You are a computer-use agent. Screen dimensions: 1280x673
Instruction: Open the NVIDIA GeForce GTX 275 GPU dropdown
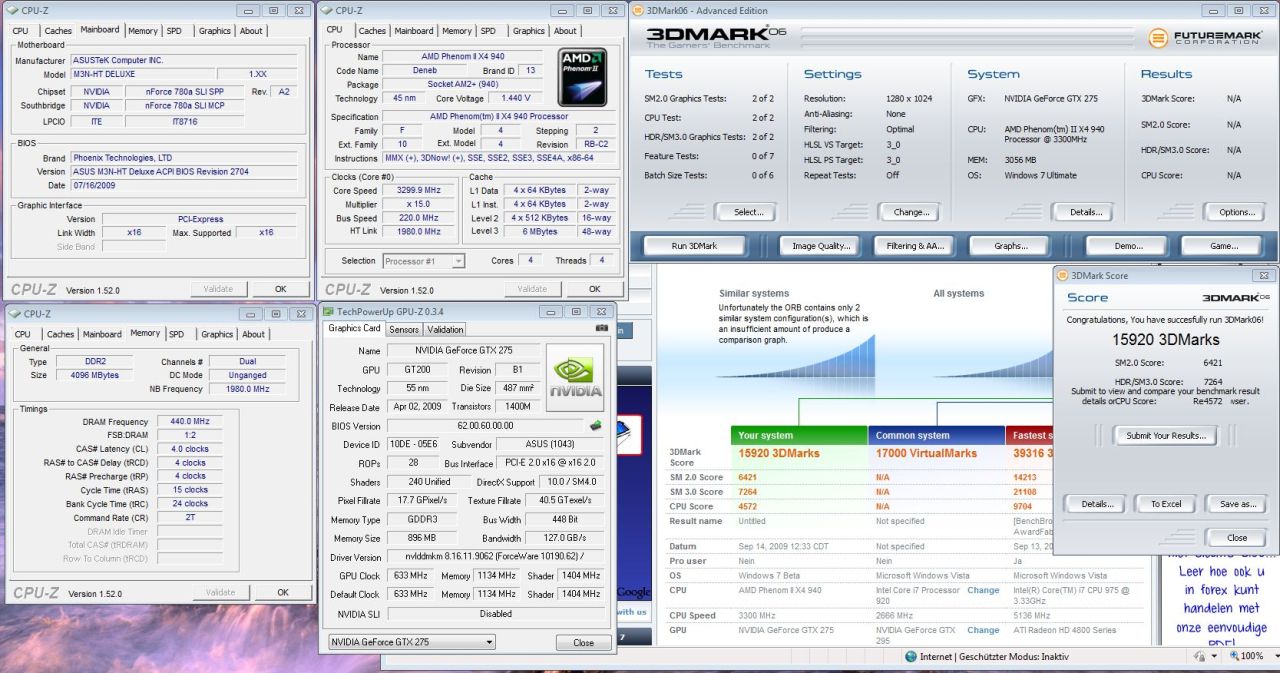[412, 641]
